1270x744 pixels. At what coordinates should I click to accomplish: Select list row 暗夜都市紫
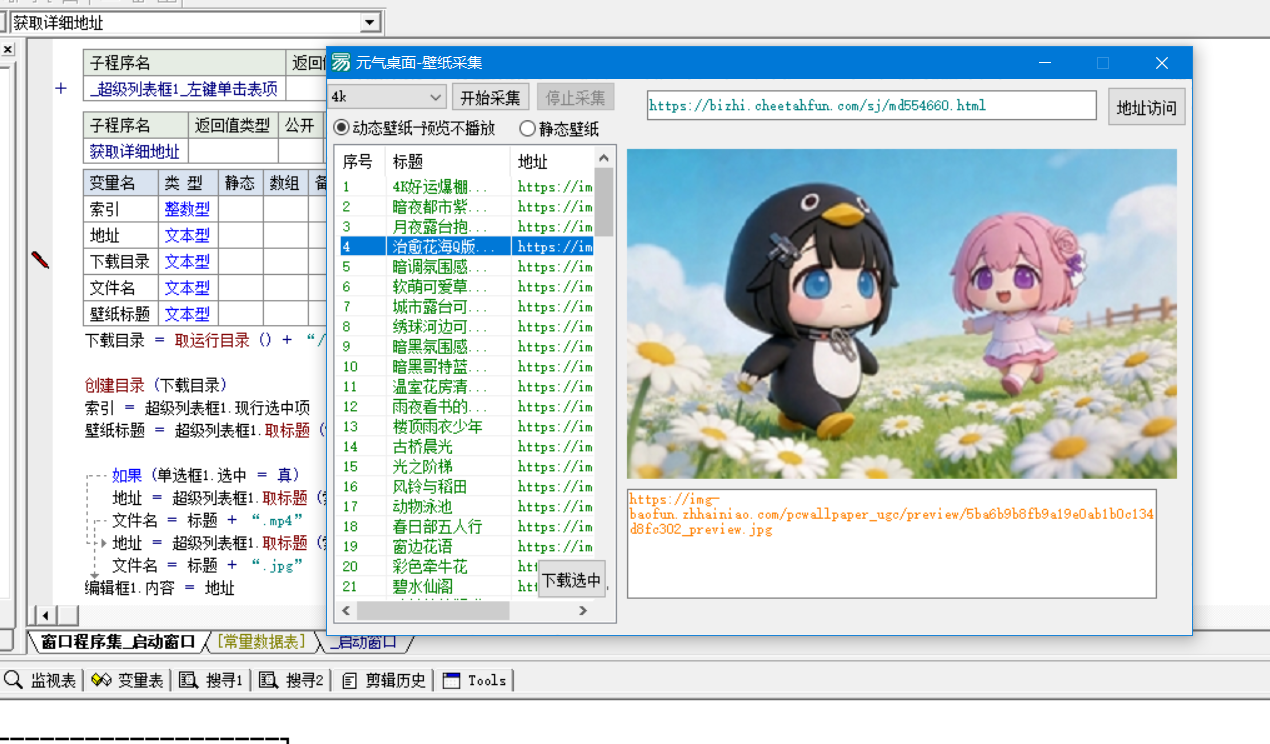click(464, 206)
